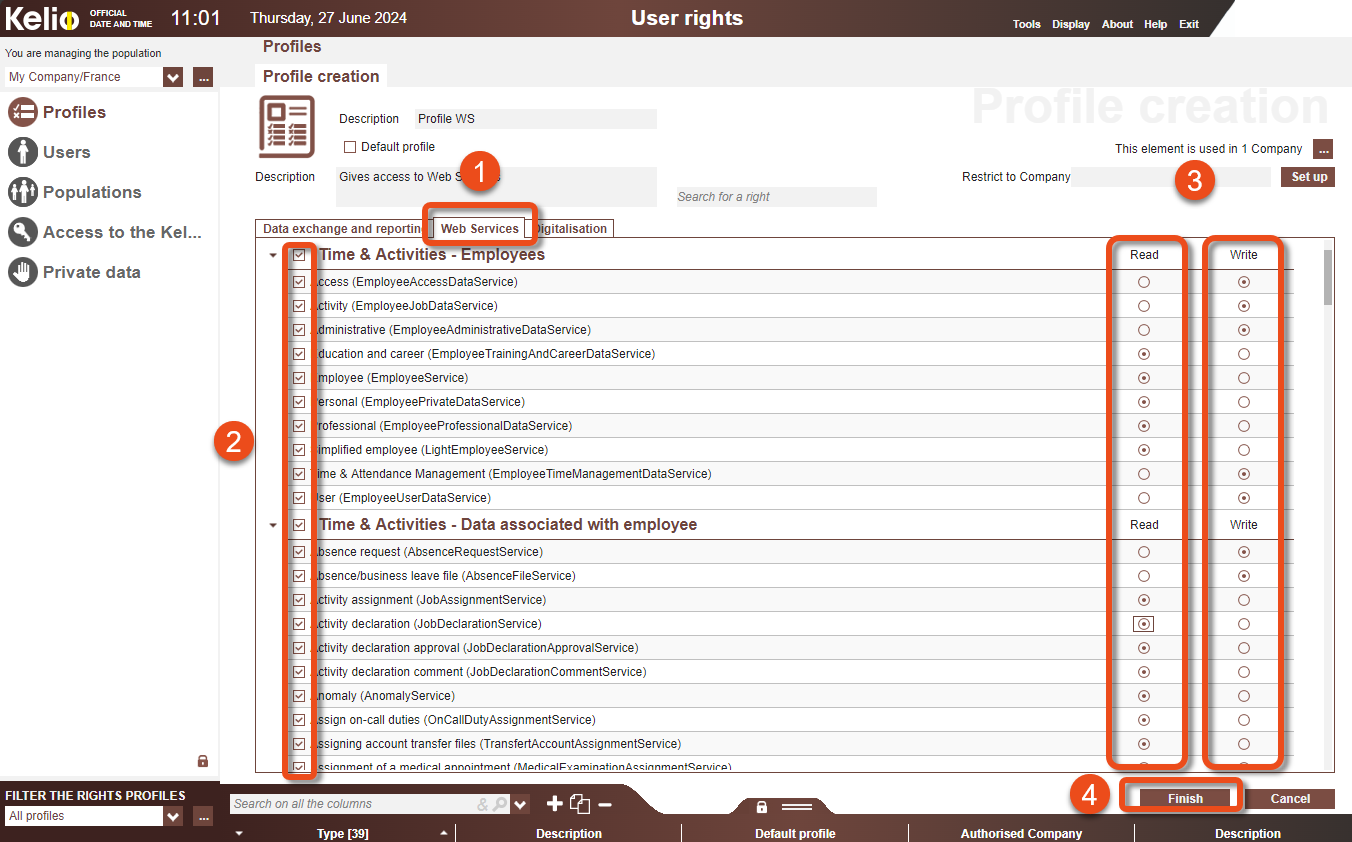Uncheck the AnomalyService row checkbox
Screen dimensions: 1352x842
(x=299, y=696)
